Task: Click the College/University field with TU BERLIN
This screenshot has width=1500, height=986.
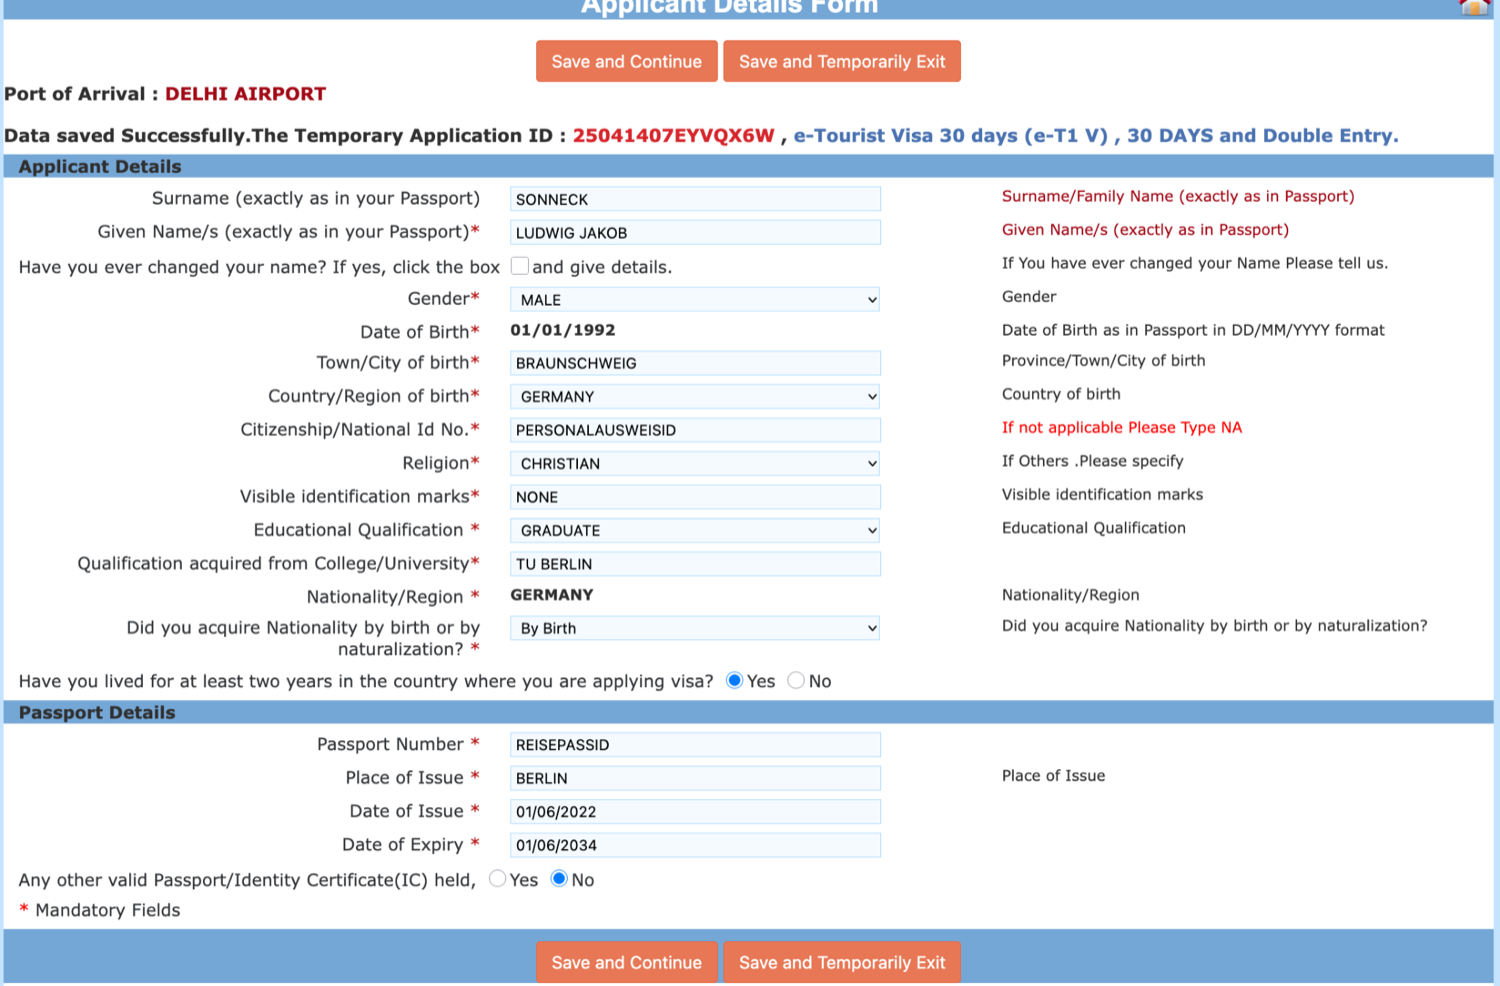Action: pos(695,564)
